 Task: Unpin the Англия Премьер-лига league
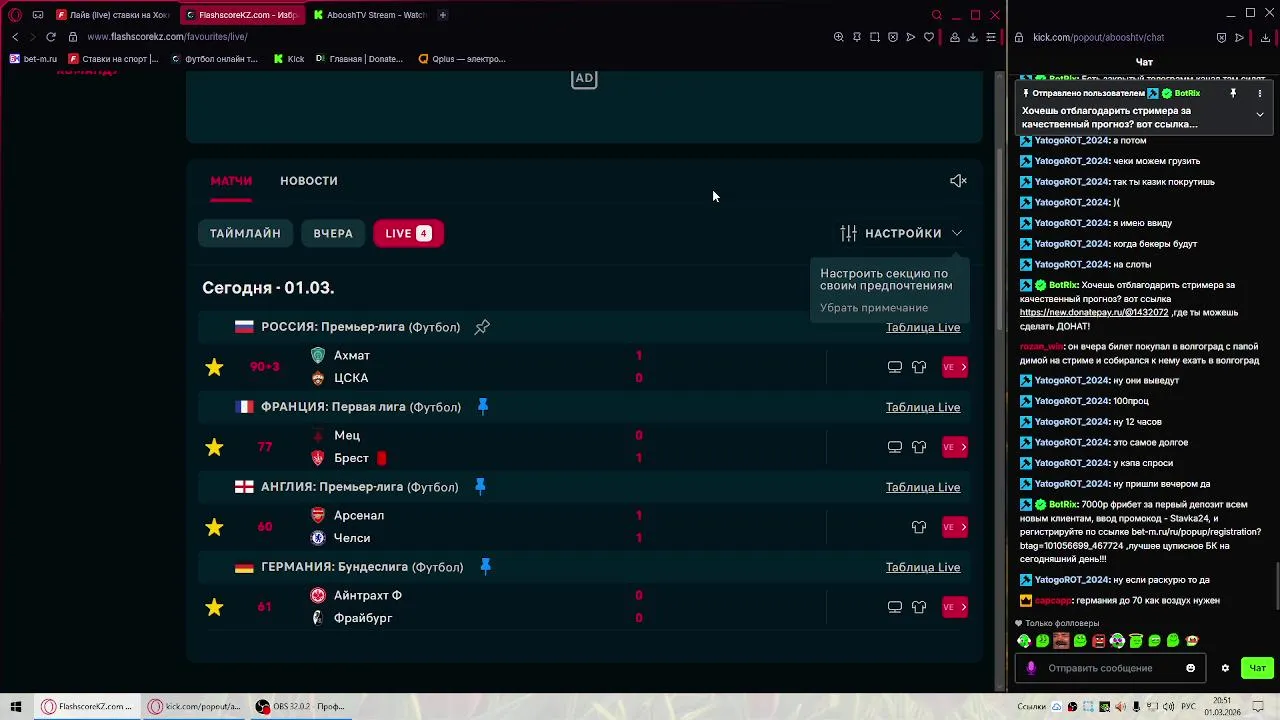pos(480,486)
